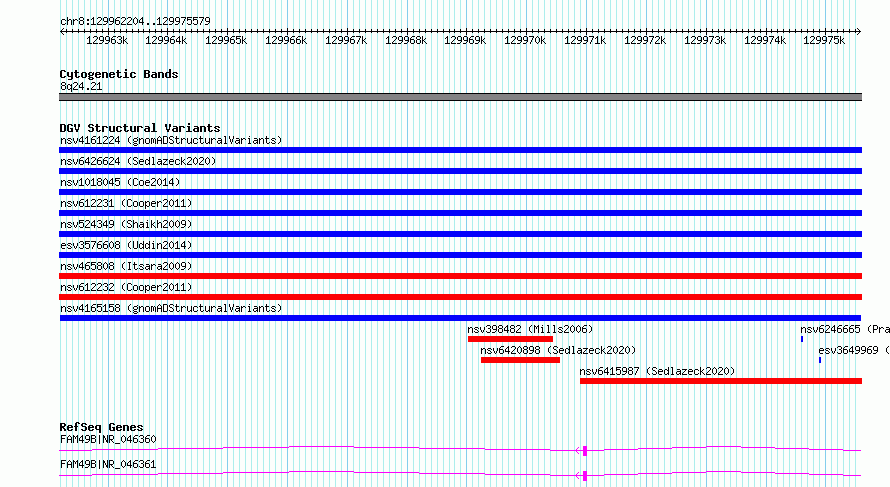This screenshot has height=487, width=890.
Task: Click the red bar under nsv612232
Action: [460, 297]
